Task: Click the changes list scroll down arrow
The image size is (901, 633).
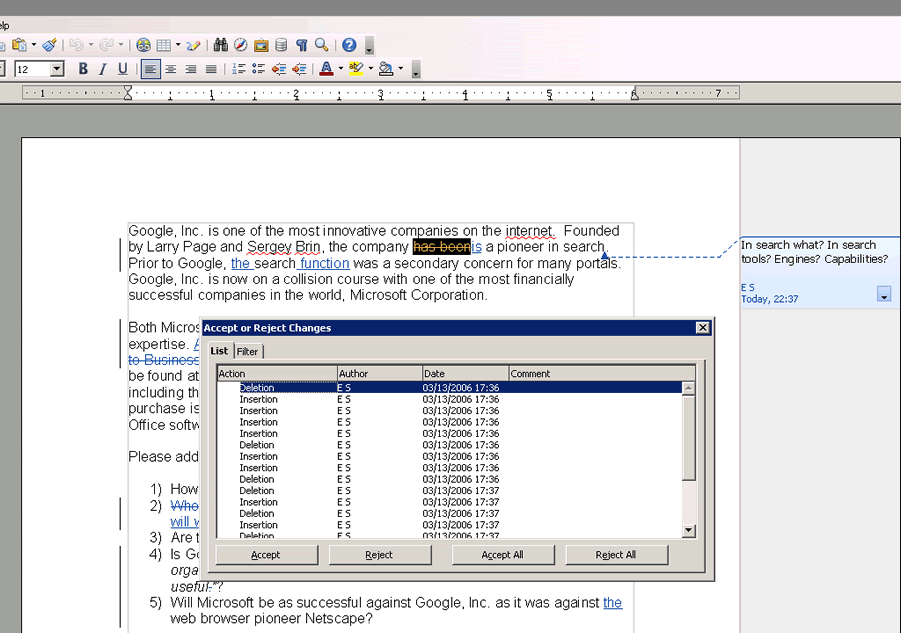Action: [688, 531]
